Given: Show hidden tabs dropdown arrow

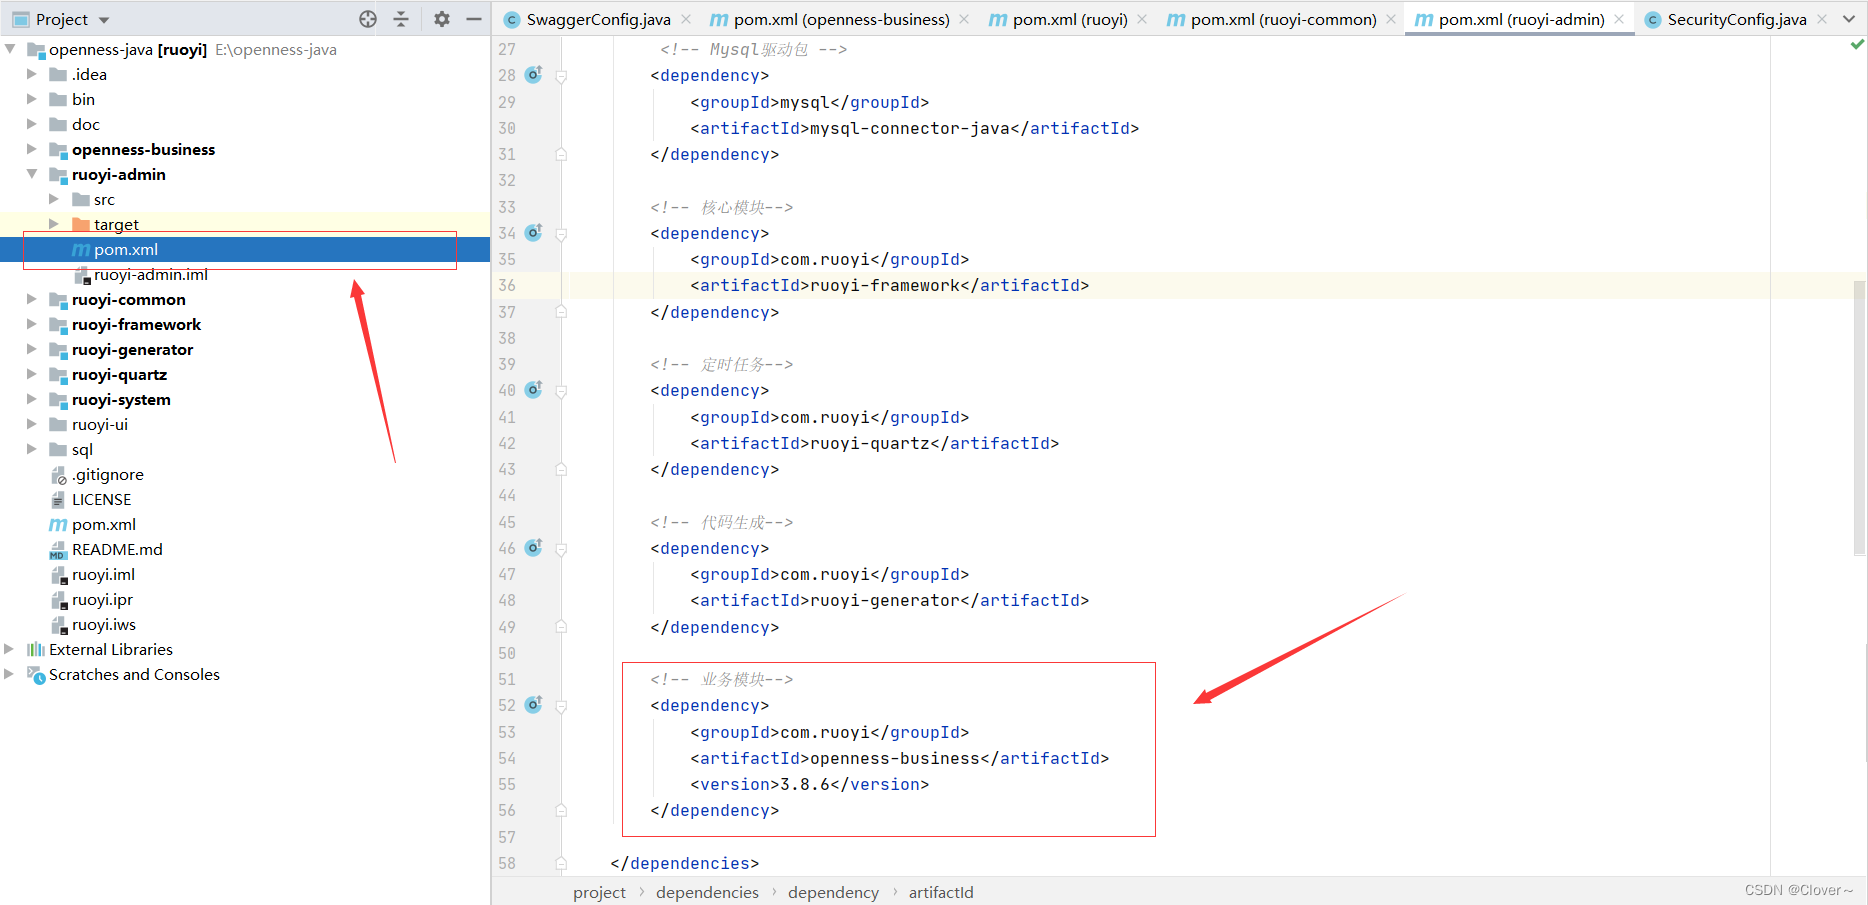Looking at the screenshot, I should coord(1849,19).
